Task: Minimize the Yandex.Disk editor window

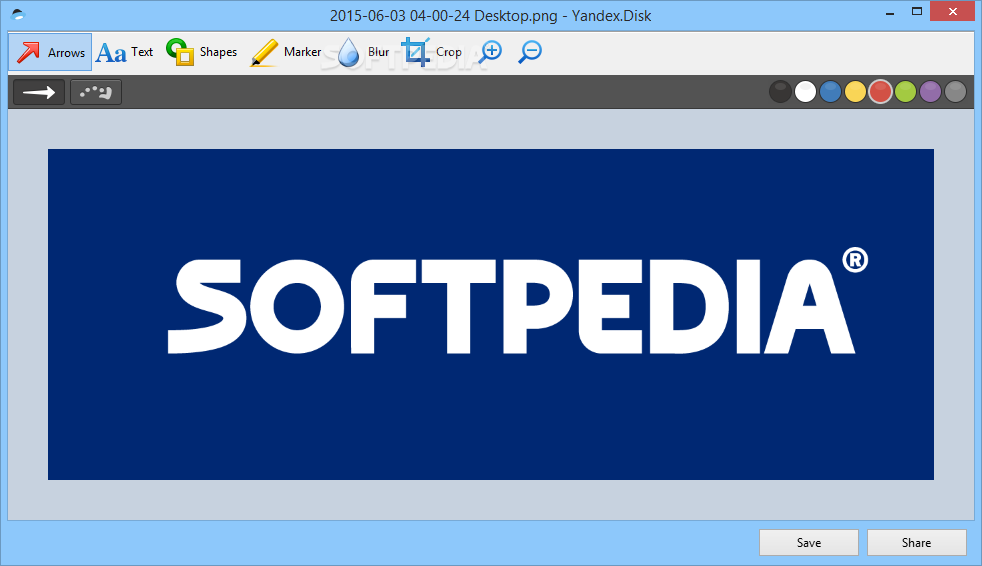Action: point(889,13)
